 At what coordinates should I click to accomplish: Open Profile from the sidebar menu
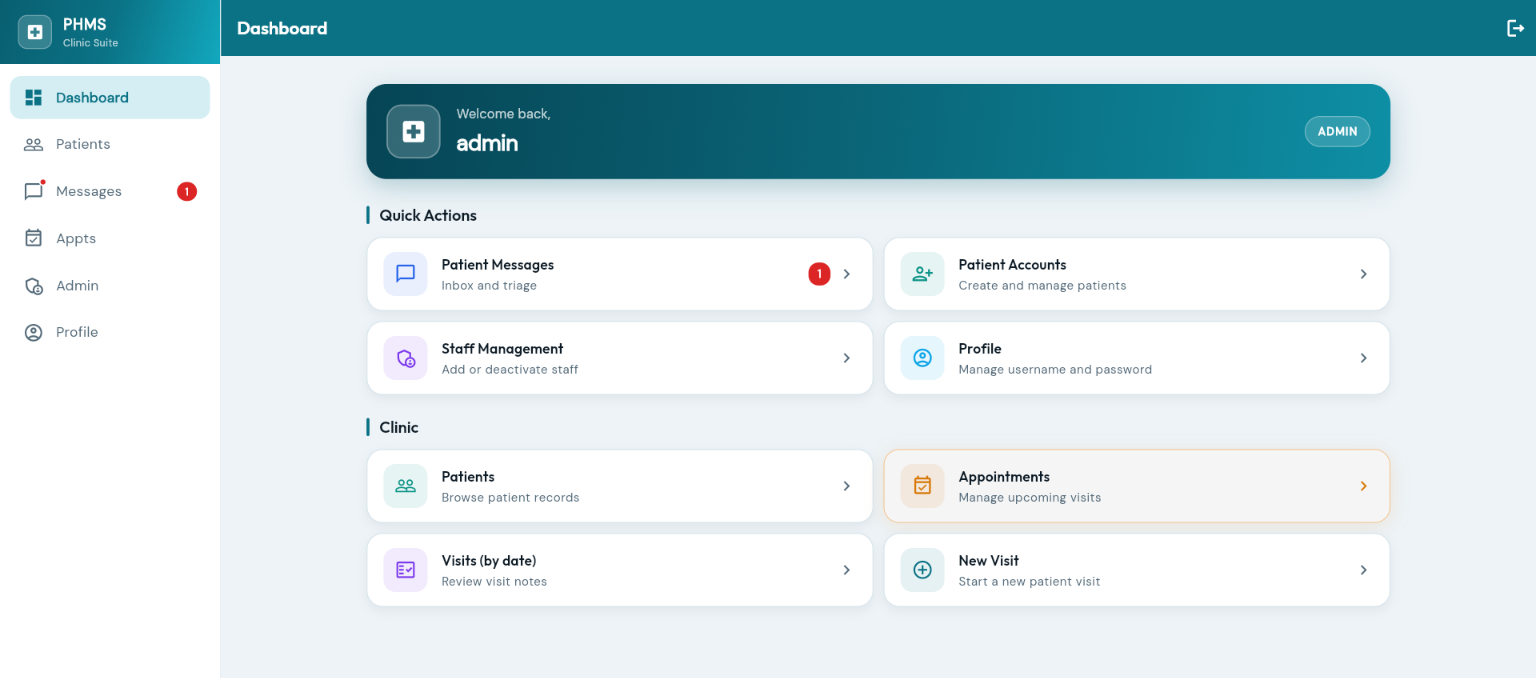tap(110, 332)
